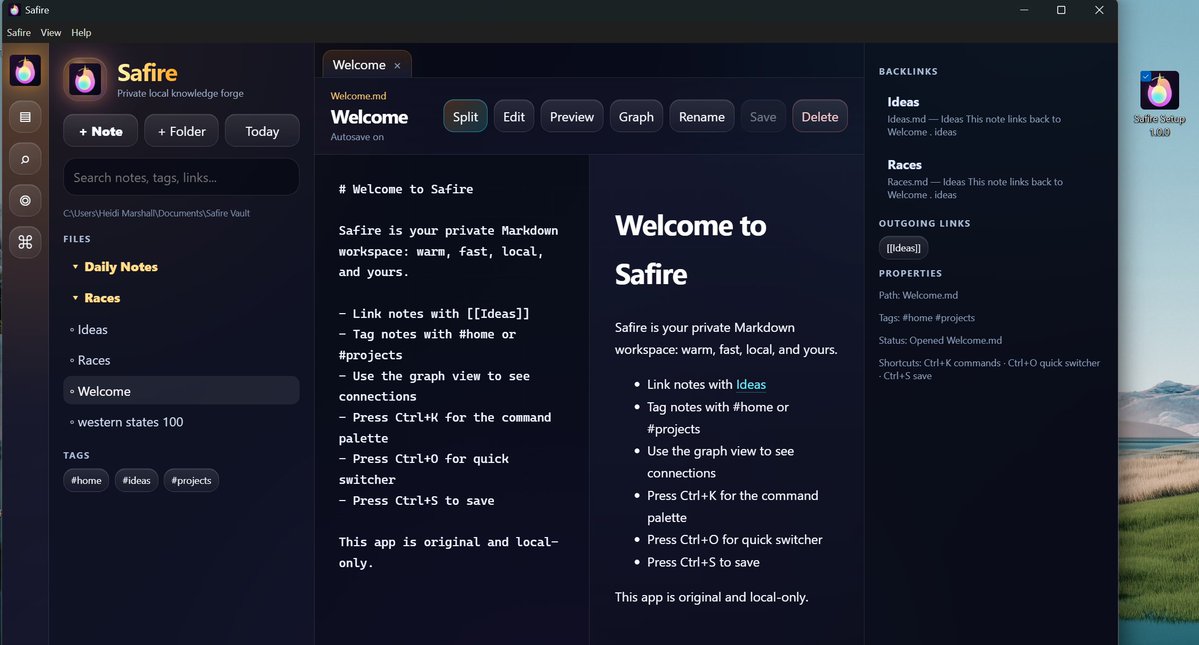
Task: Open the View menu
Action: [50, 33]
